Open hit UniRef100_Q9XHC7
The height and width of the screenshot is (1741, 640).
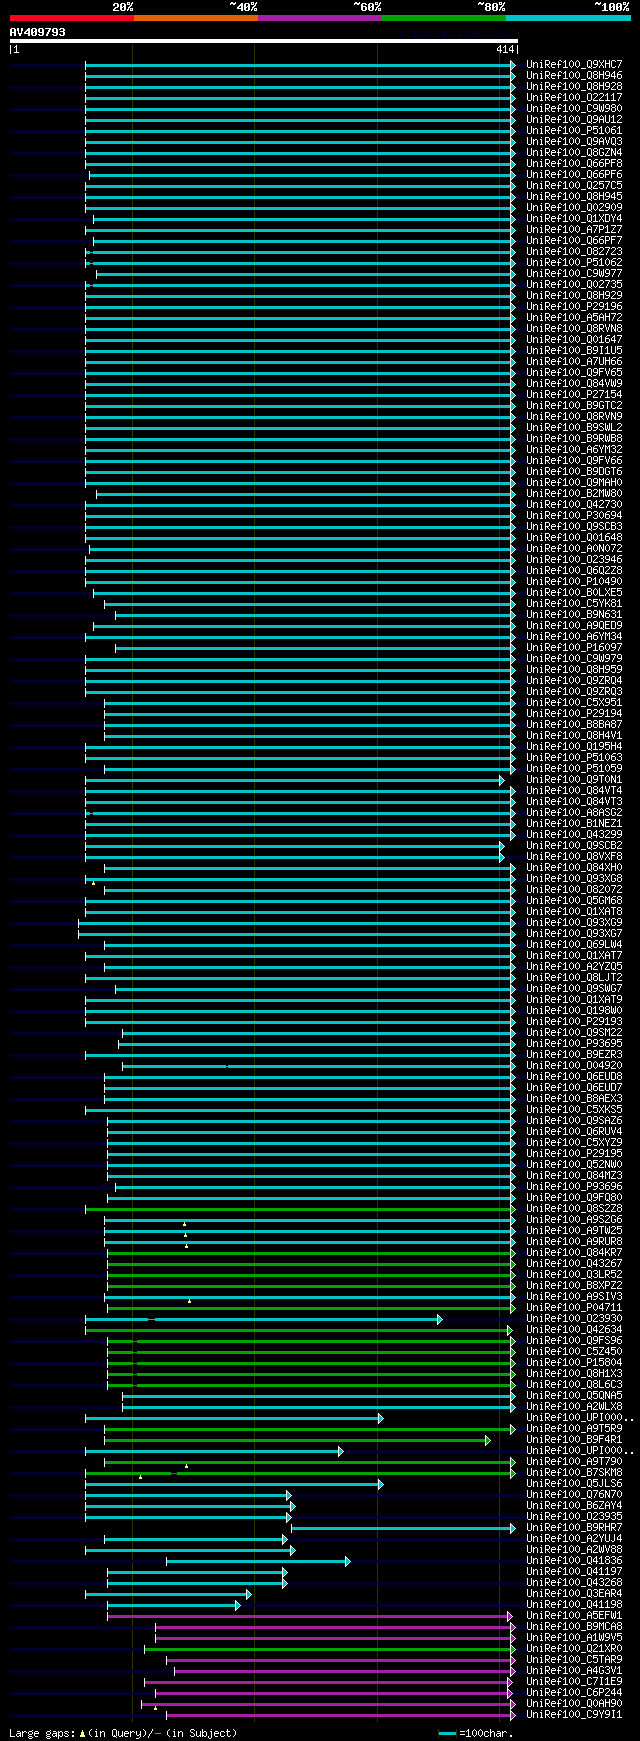point(574,65)
